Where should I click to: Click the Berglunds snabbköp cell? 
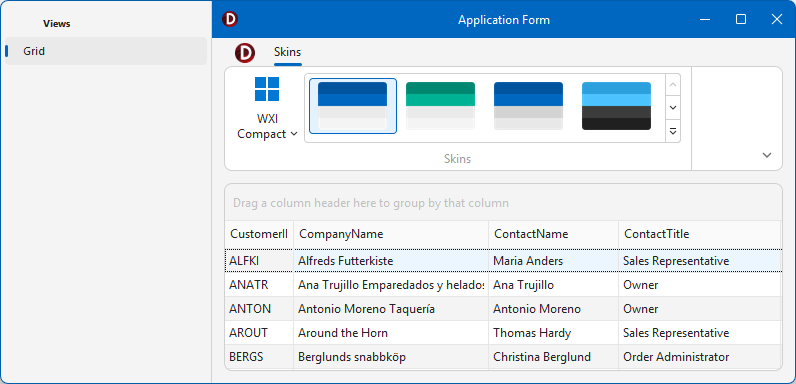(391, 357)
